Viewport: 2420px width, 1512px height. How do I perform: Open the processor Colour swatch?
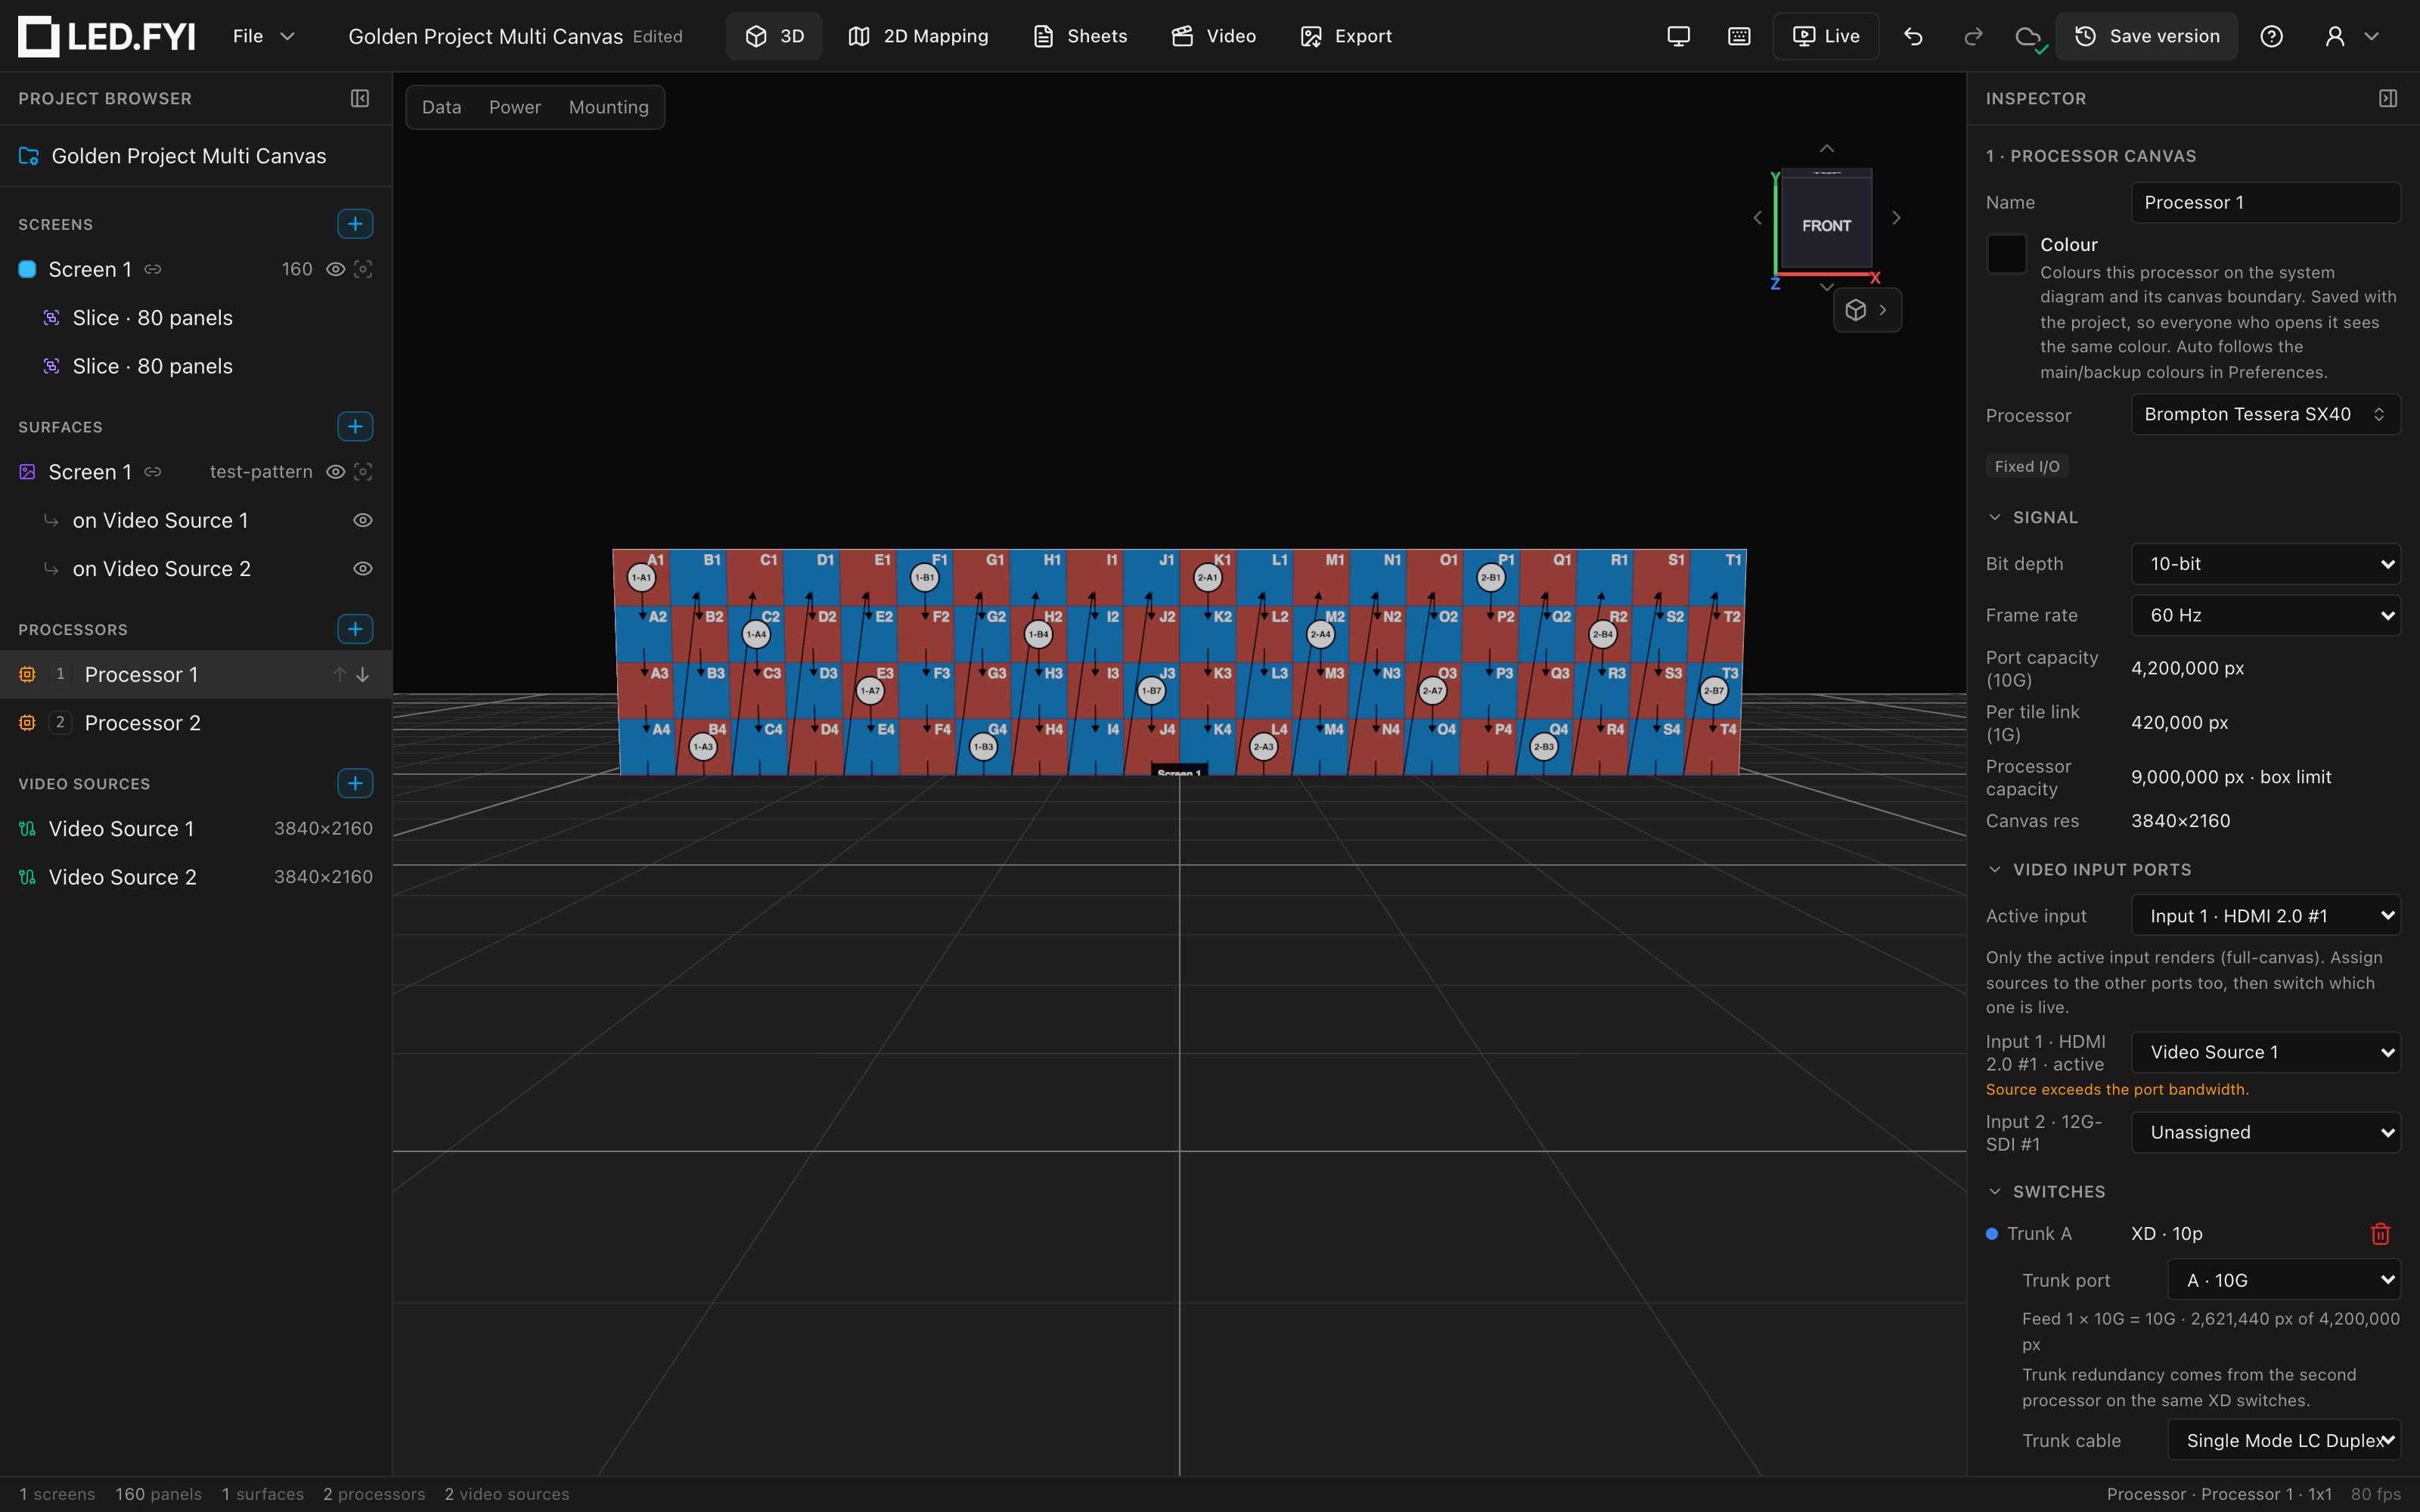2006,254
